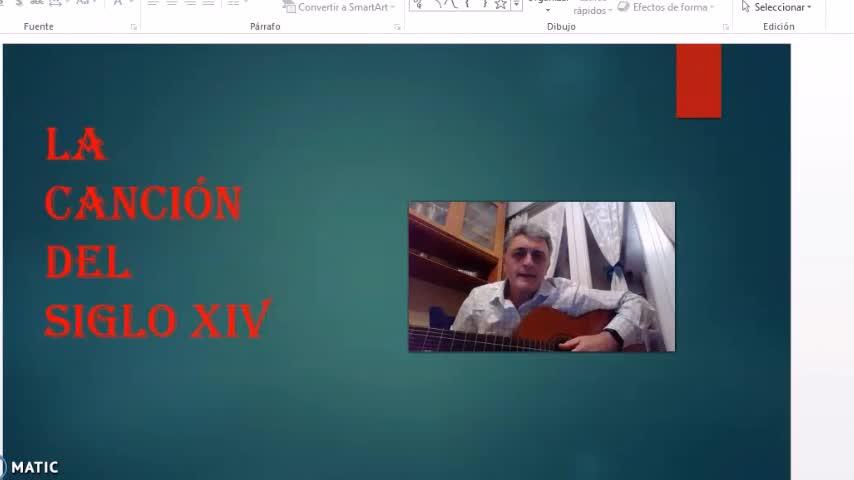This screenshot has width=854, height=480.
Task: Click the Fuente group label
Action: (x=39, y=26)
